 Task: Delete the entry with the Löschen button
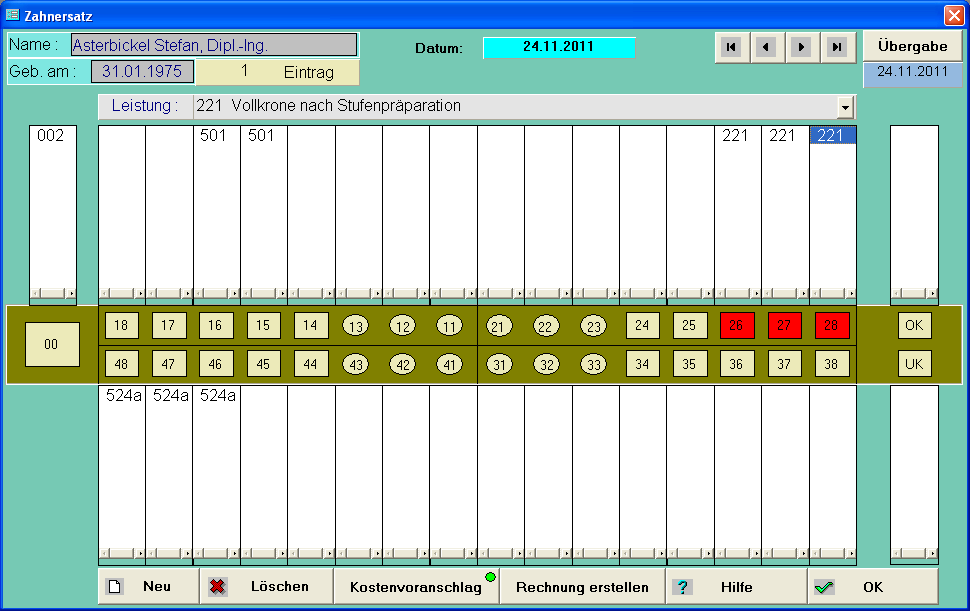click(266, 587)
